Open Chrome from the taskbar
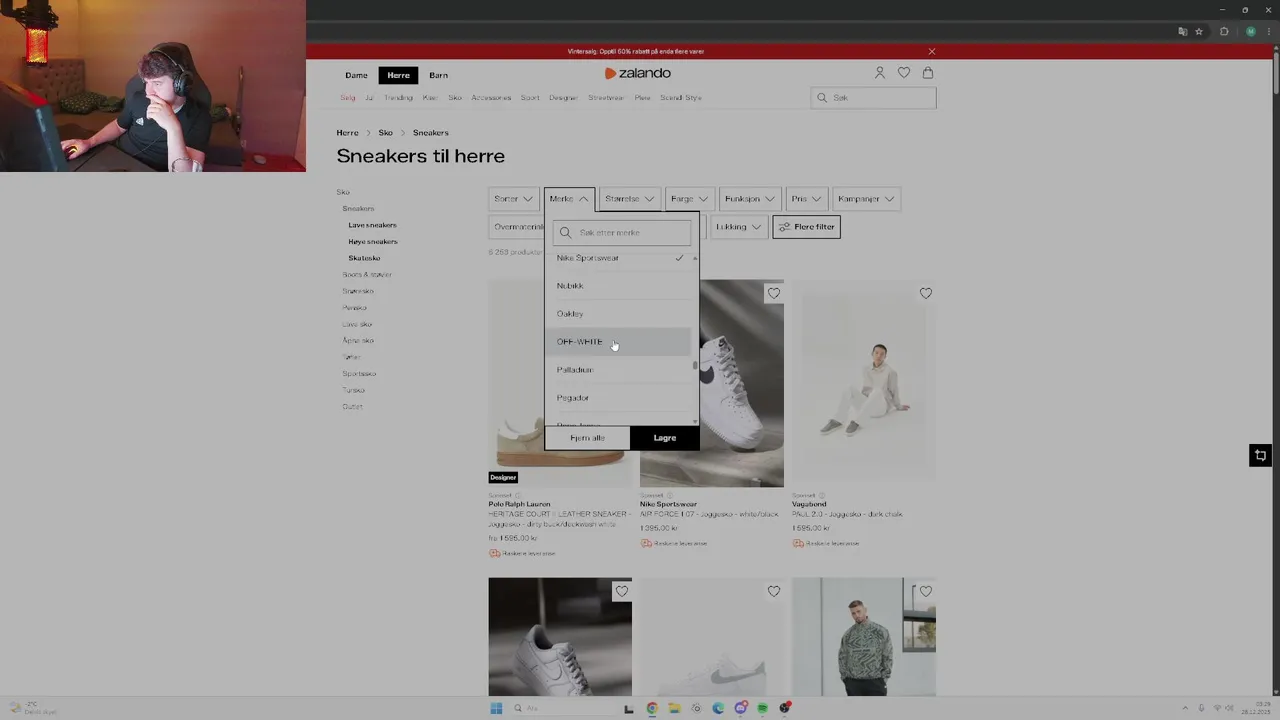1280x720 pixels. pos(652,709)
